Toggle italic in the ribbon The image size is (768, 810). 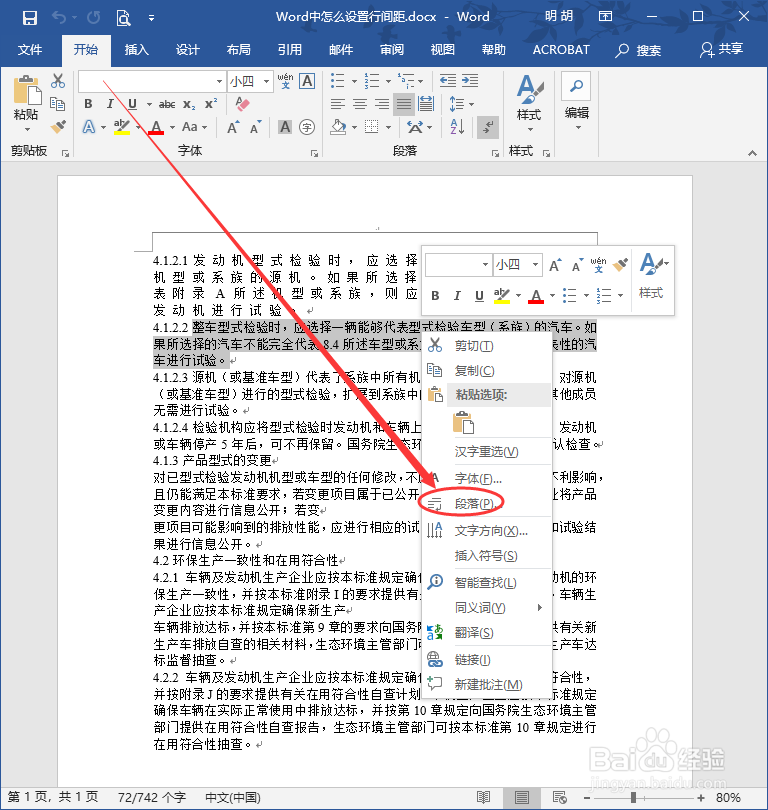tap(110, 104)
